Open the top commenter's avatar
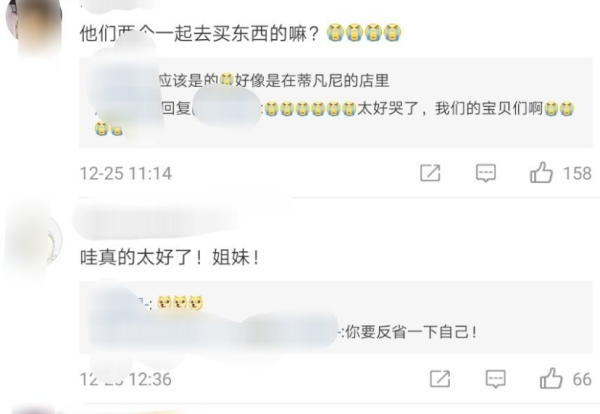Viewport: 600px width, 414px height. click(34, 23)
